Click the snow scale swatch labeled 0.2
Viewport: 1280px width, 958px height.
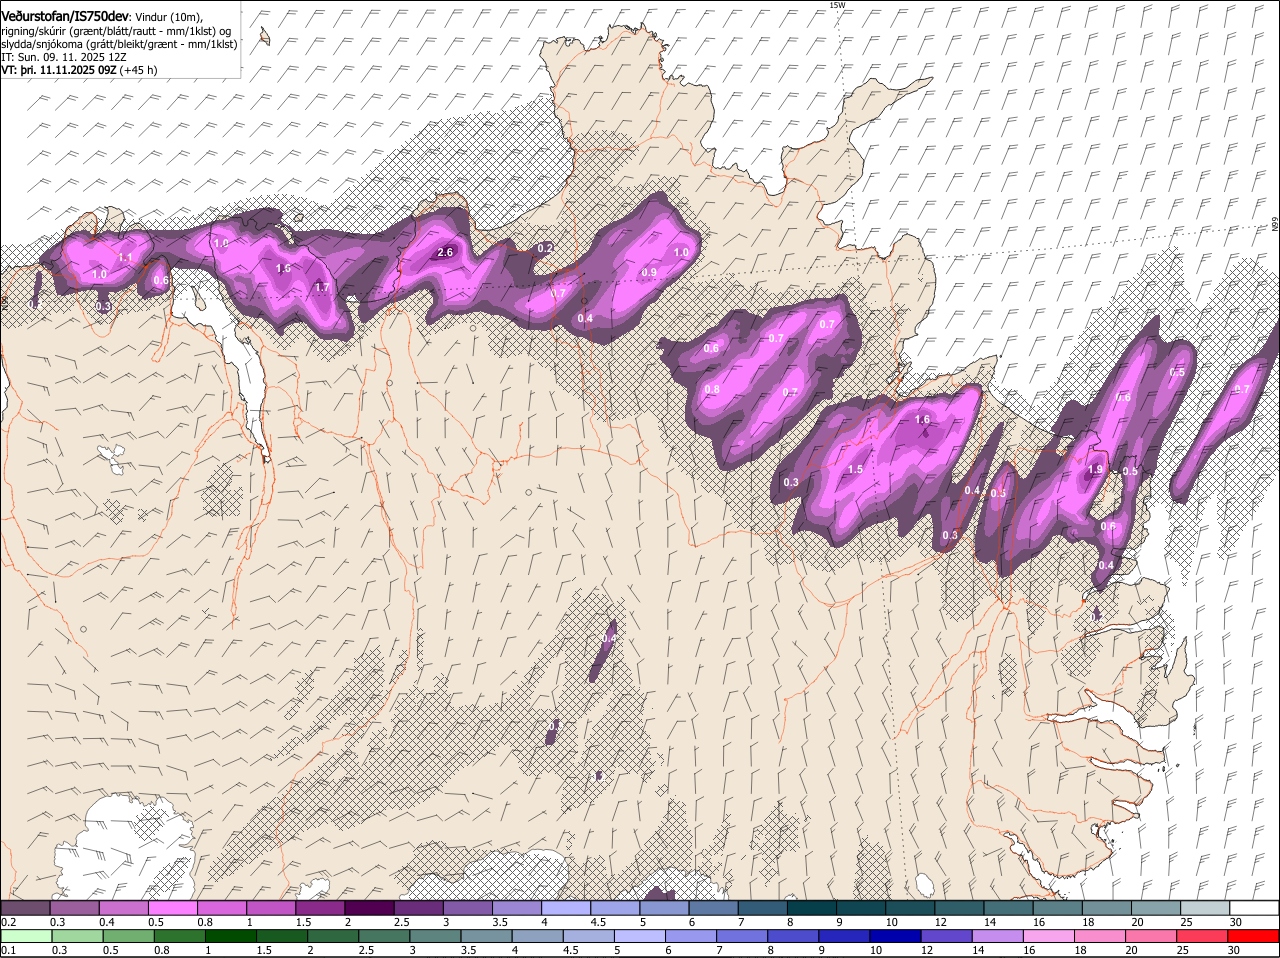tap(25, 907)
